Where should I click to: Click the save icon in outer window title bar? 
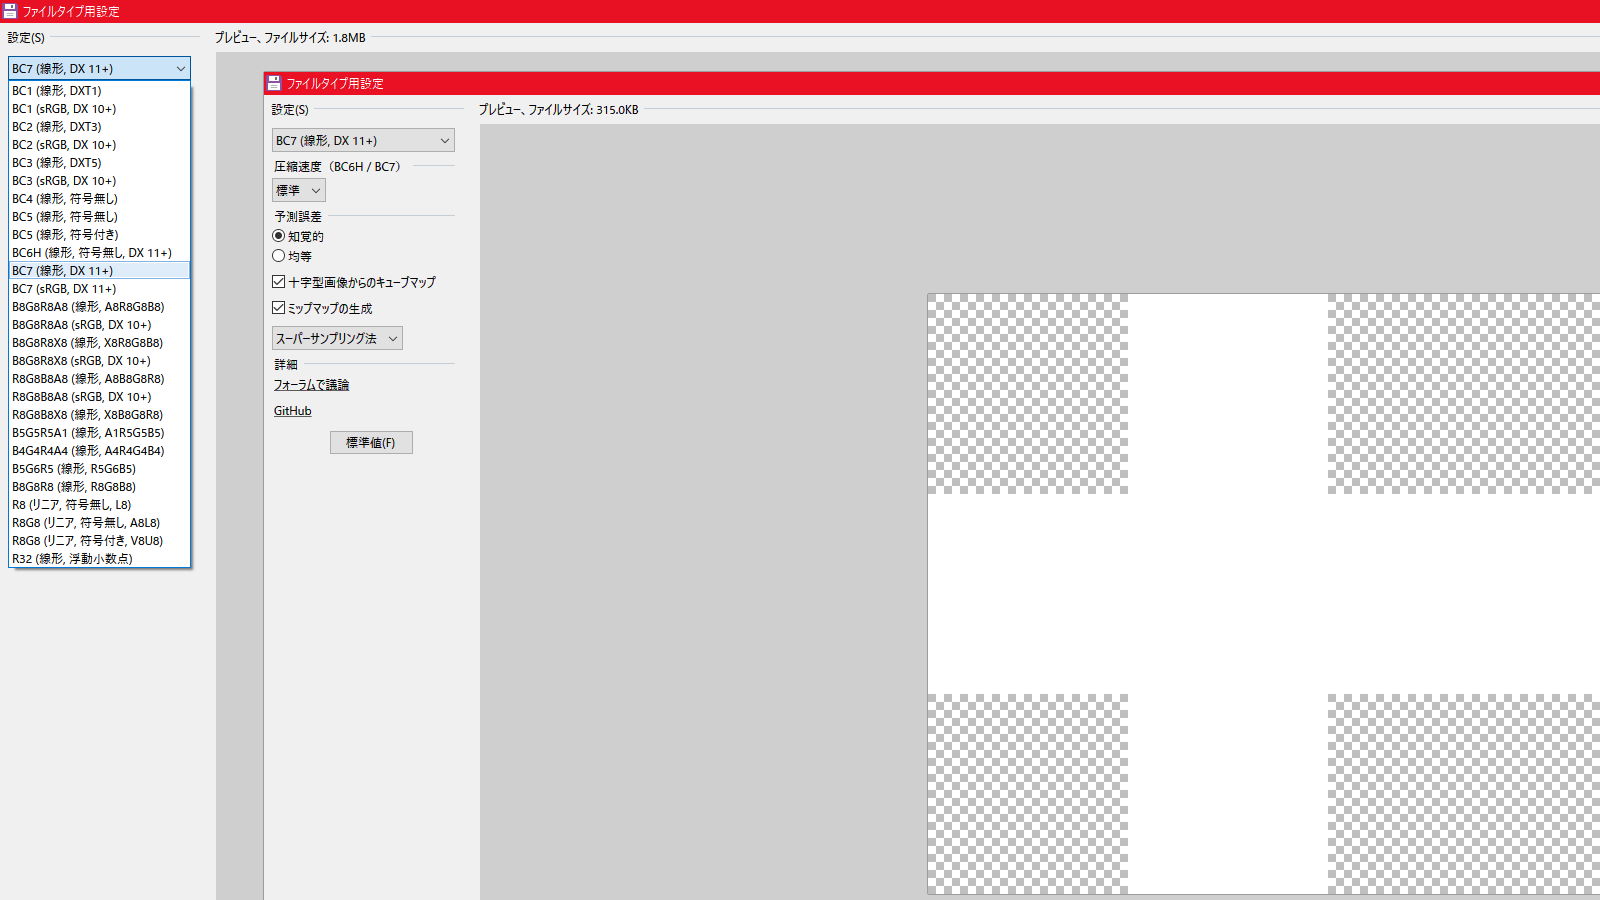pyautogui.click(x=10, y=11)
